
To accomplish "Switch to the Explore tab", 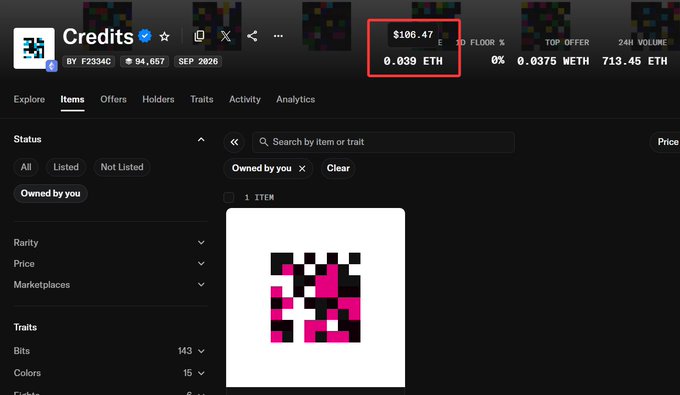I will click(29, 99).
